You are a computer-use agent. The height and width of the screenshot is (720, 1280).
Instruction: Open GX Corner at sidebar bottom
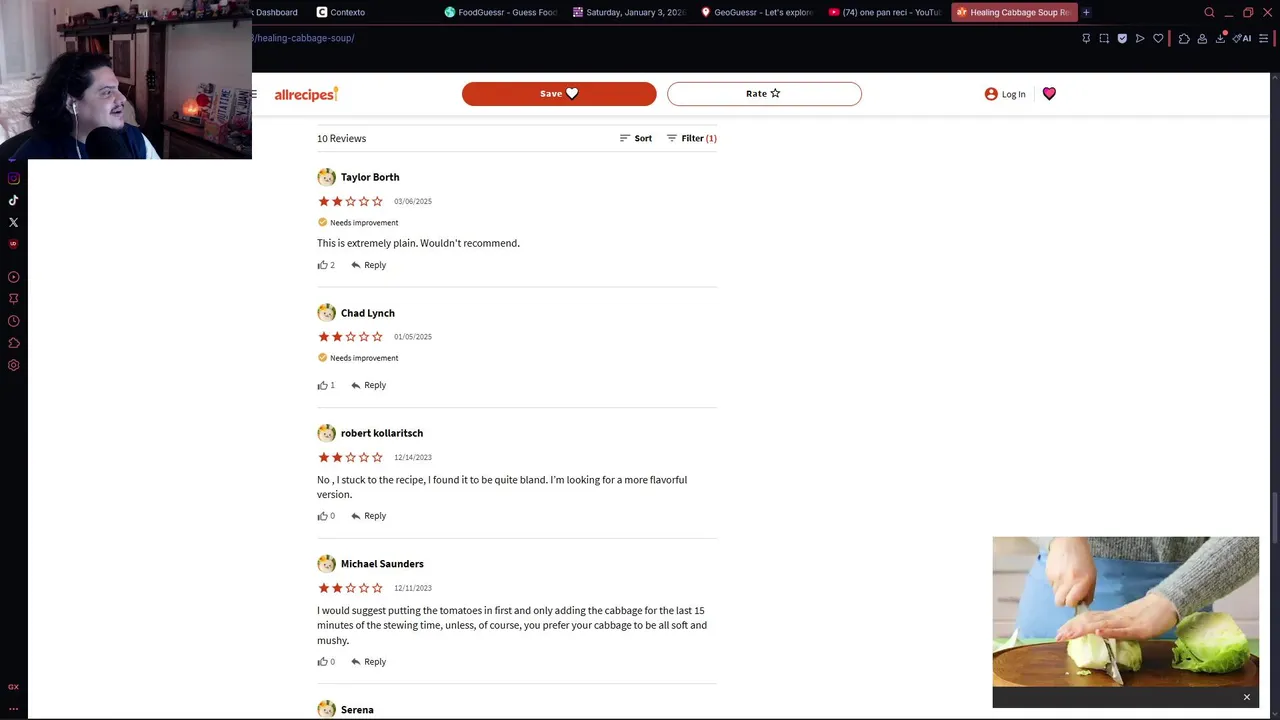click(13, 687)
